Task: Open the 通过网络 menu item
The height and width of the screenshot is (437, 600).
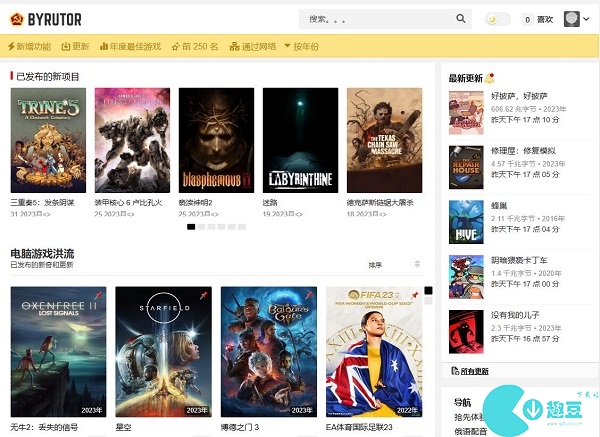Action: 253,47
